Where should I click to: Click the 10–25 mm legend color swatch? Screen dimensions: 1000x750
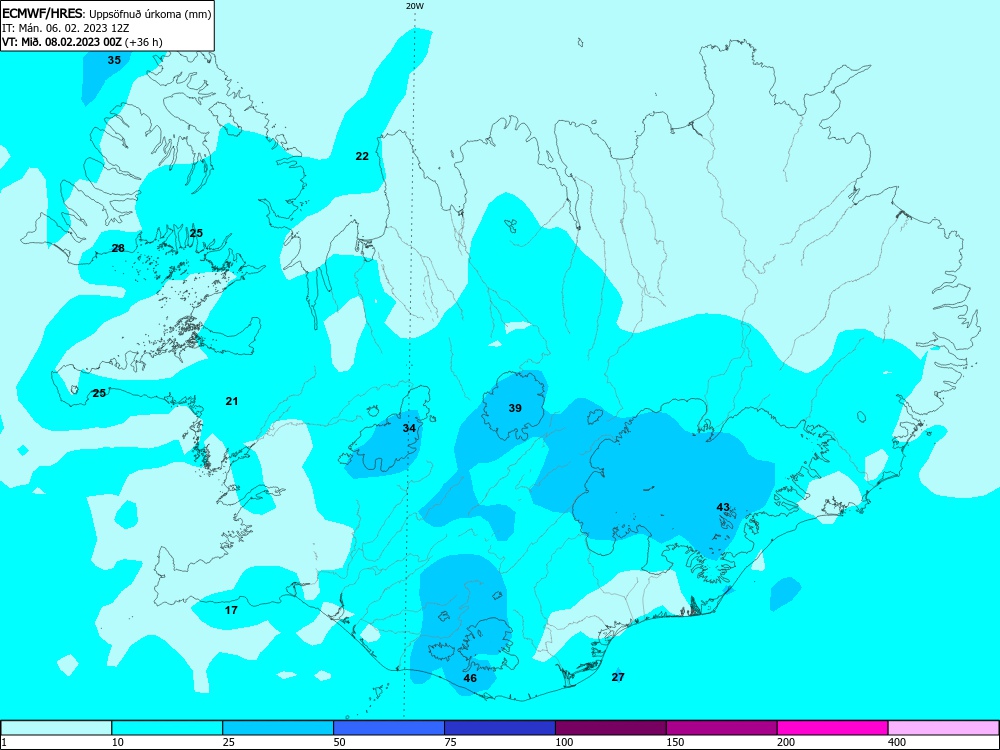[x=167, y=728]
